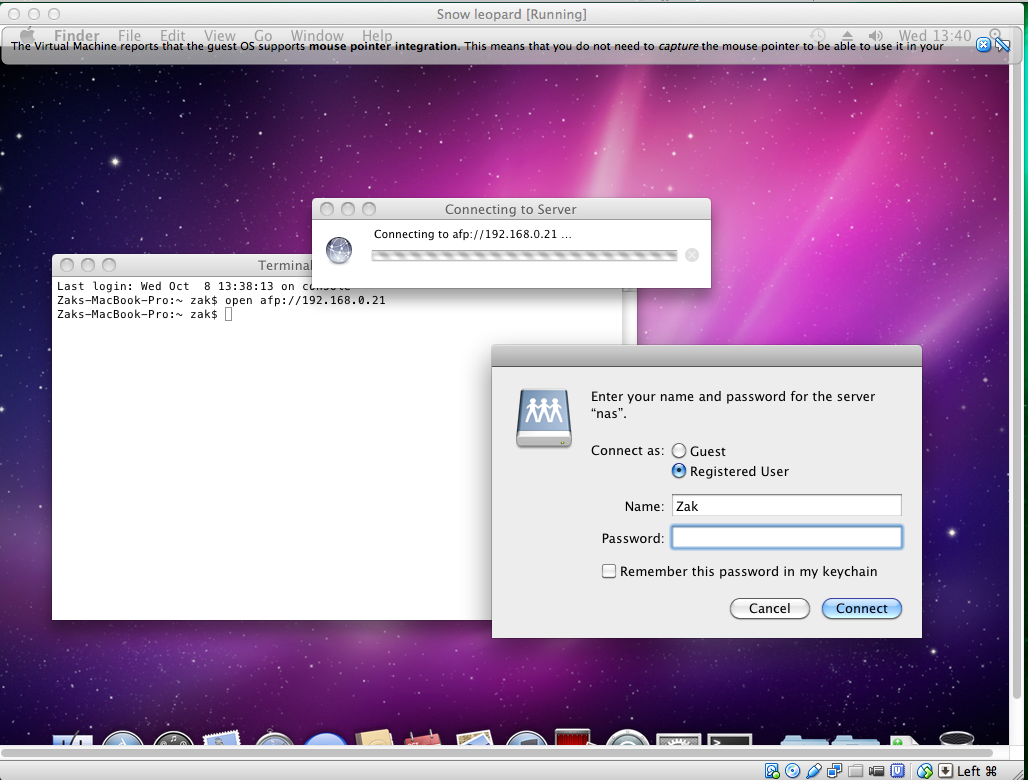Click the 'Snow leopard [Running]' window title
Viewport: 1028px width, 780px height.
[511, 14]
